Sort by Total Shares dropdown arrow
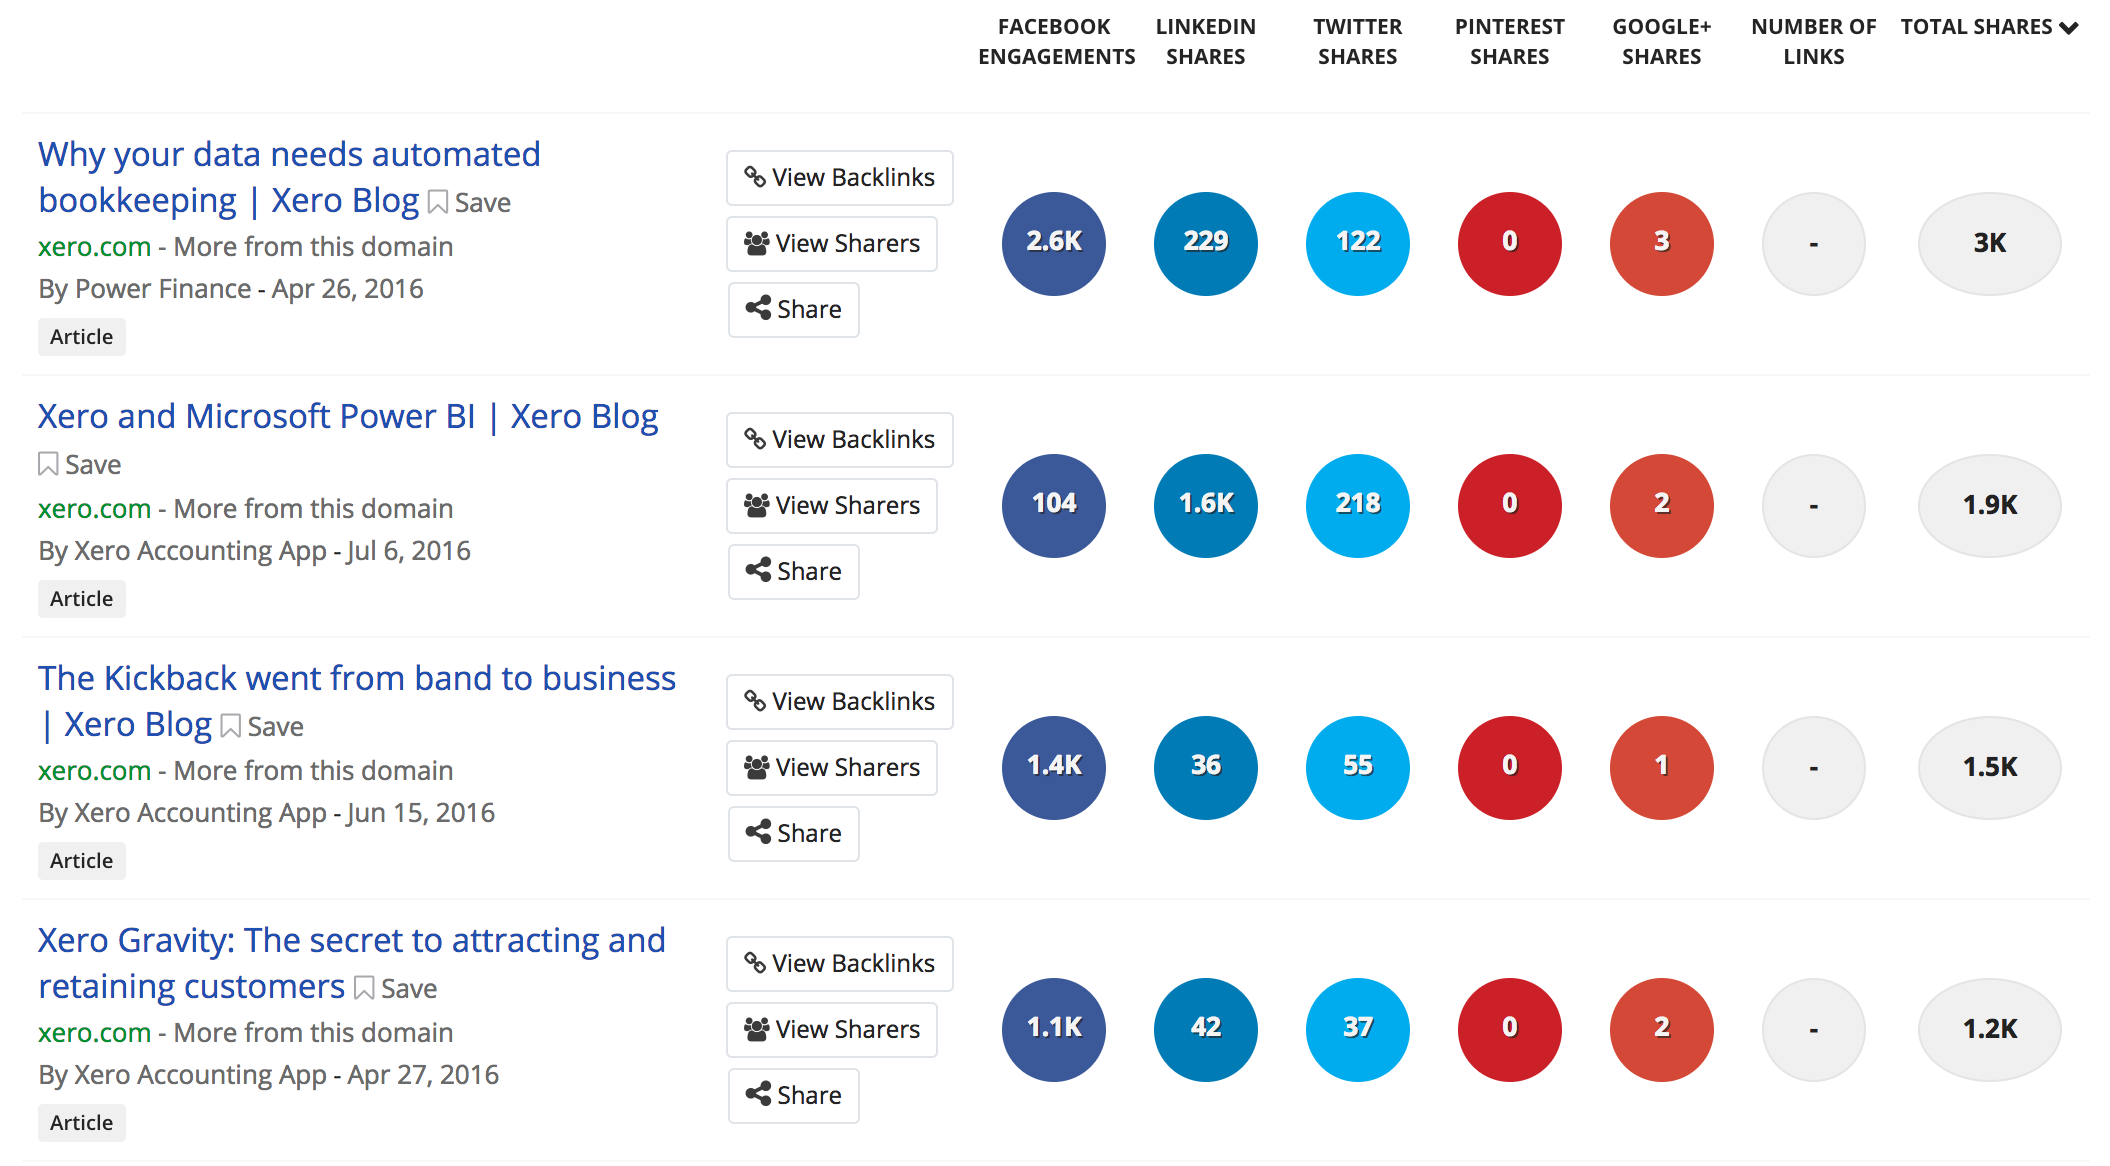Image resolution: width=2110 pixels, height=1166 pixels. (2070, 28)
